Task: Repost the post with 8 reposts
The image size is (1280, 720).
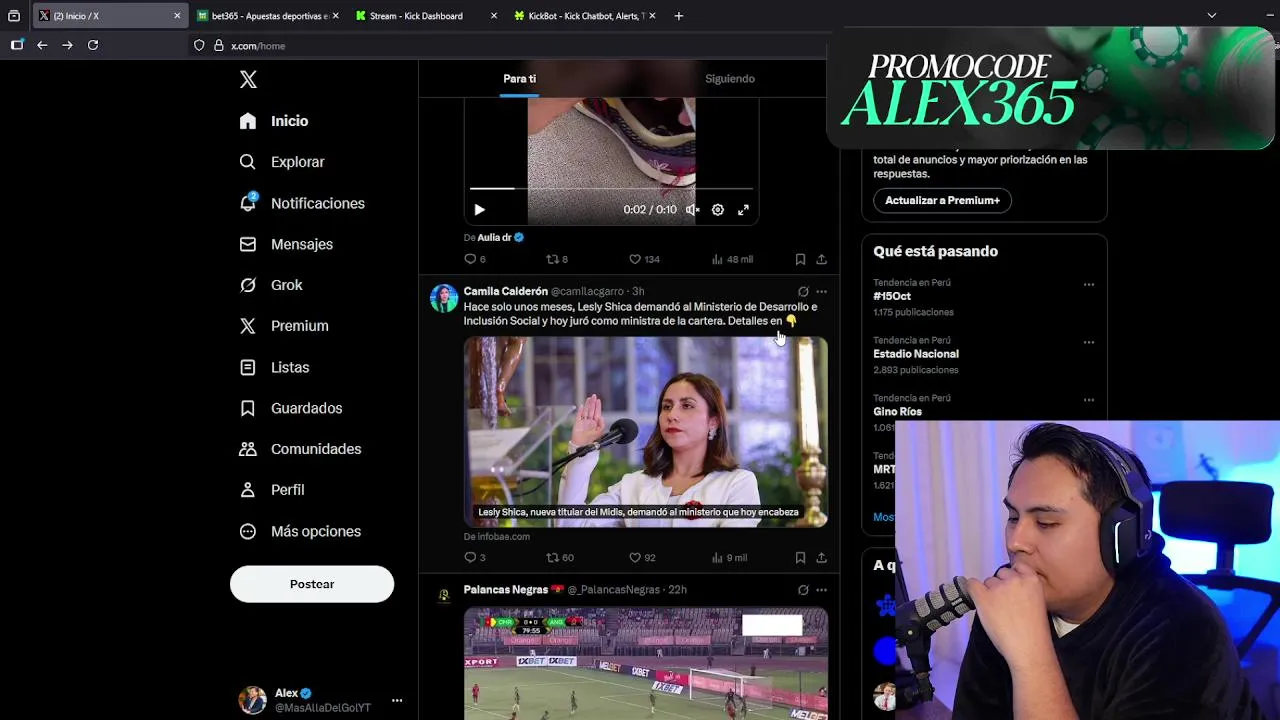Action: point(557,259)
